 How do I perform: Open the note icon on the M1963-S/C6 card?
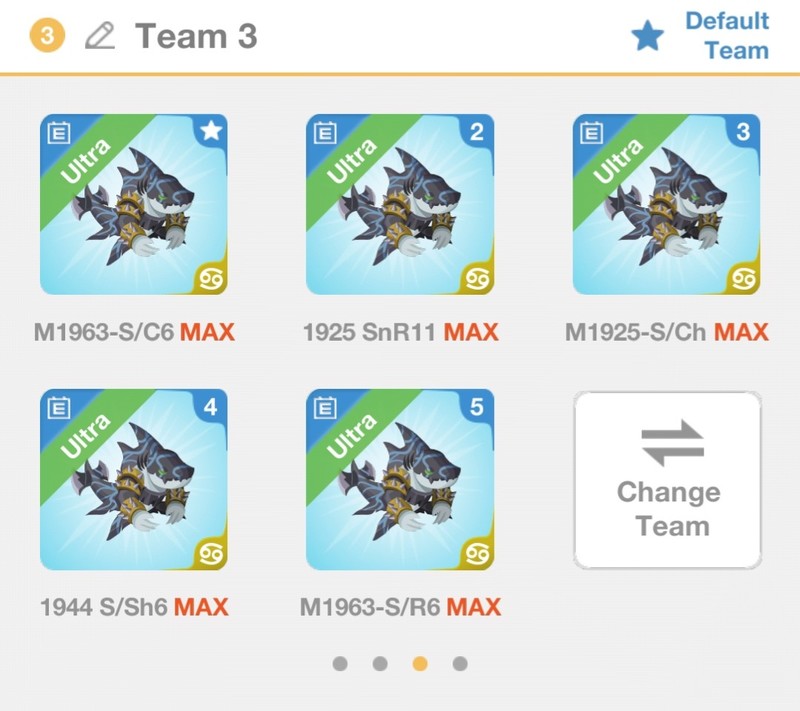pos(59,133)
